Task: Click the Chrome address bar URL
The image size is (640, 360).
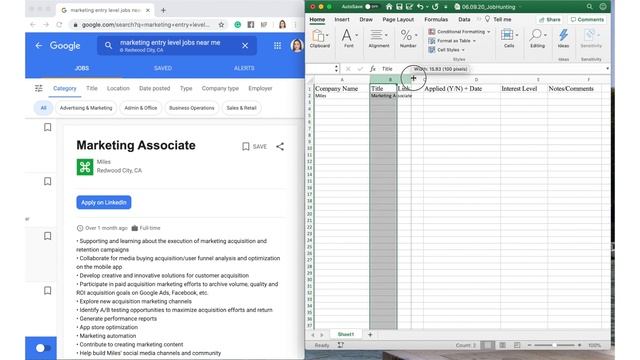Action: [x=145, y=25]
